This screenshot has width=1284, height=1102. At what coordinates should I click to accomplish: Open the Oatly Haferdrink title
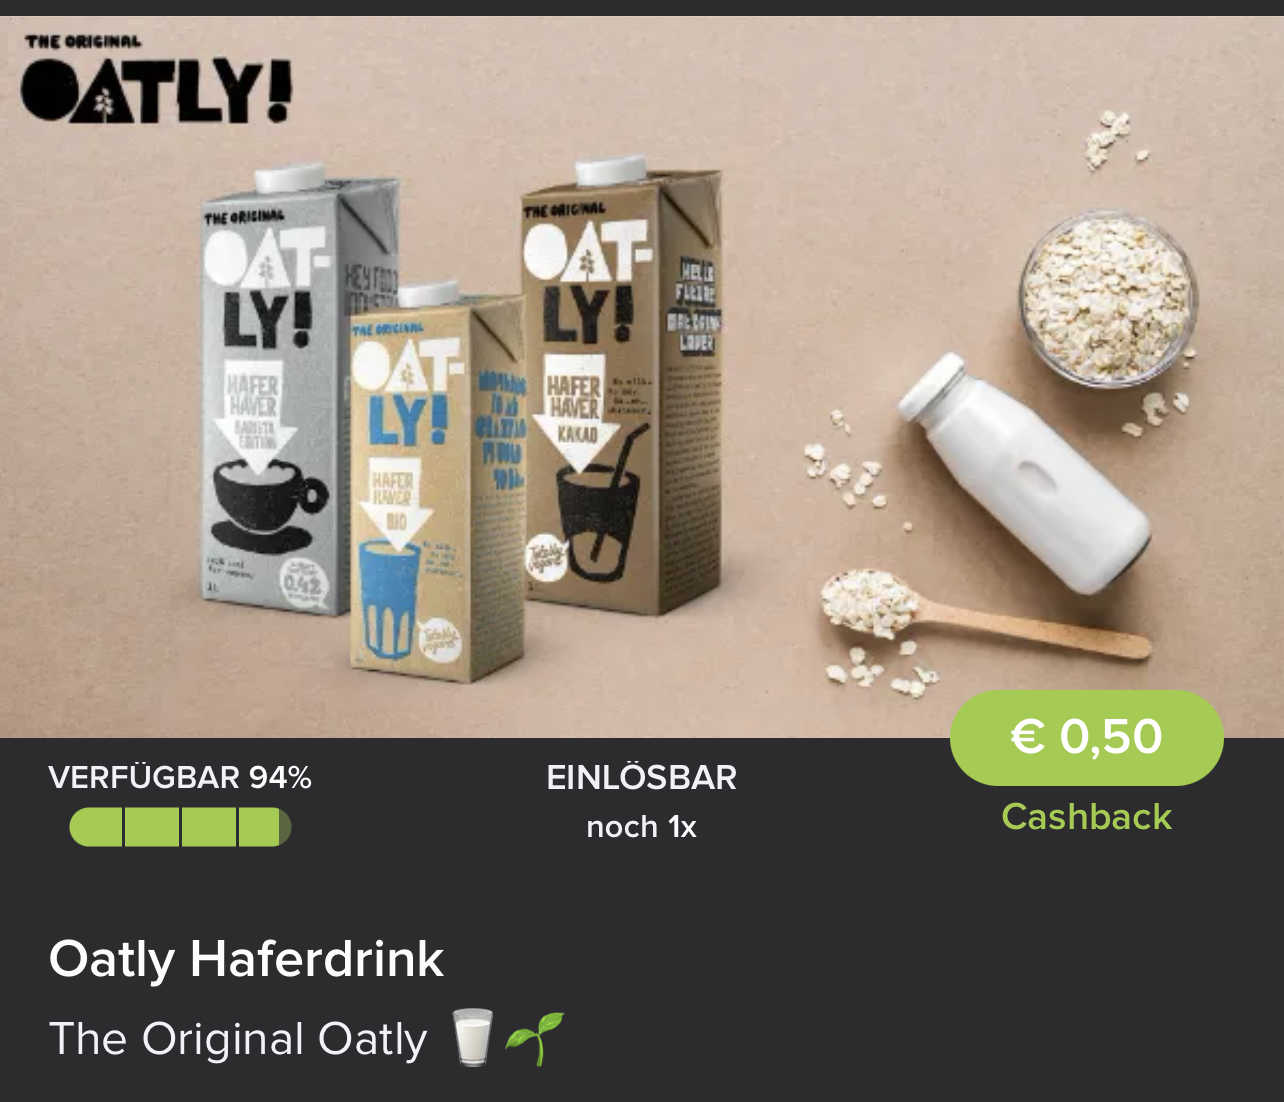click(246, 958)
